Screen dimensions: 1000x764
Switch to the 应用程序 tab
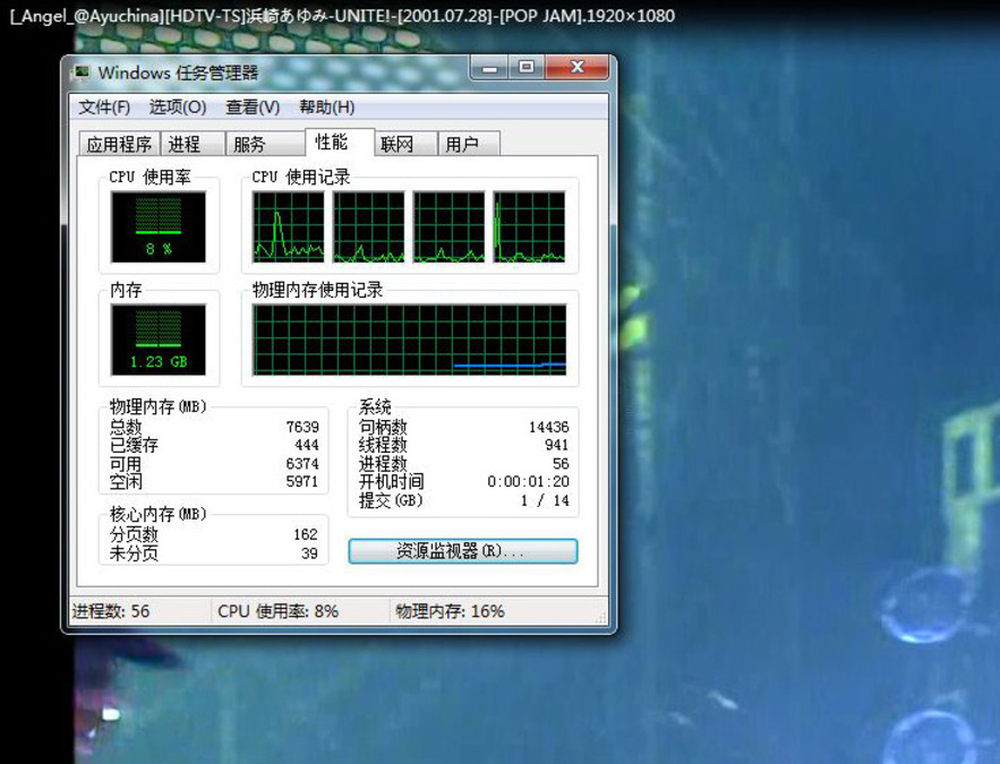point(119,144)
